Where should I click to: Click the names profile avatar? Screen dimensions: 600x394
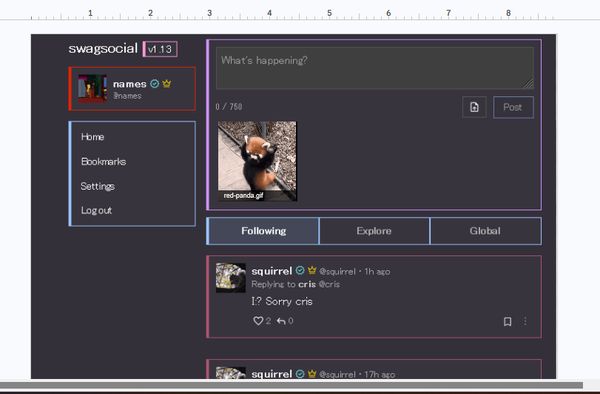pyautogui.click(x=92, y=89)
